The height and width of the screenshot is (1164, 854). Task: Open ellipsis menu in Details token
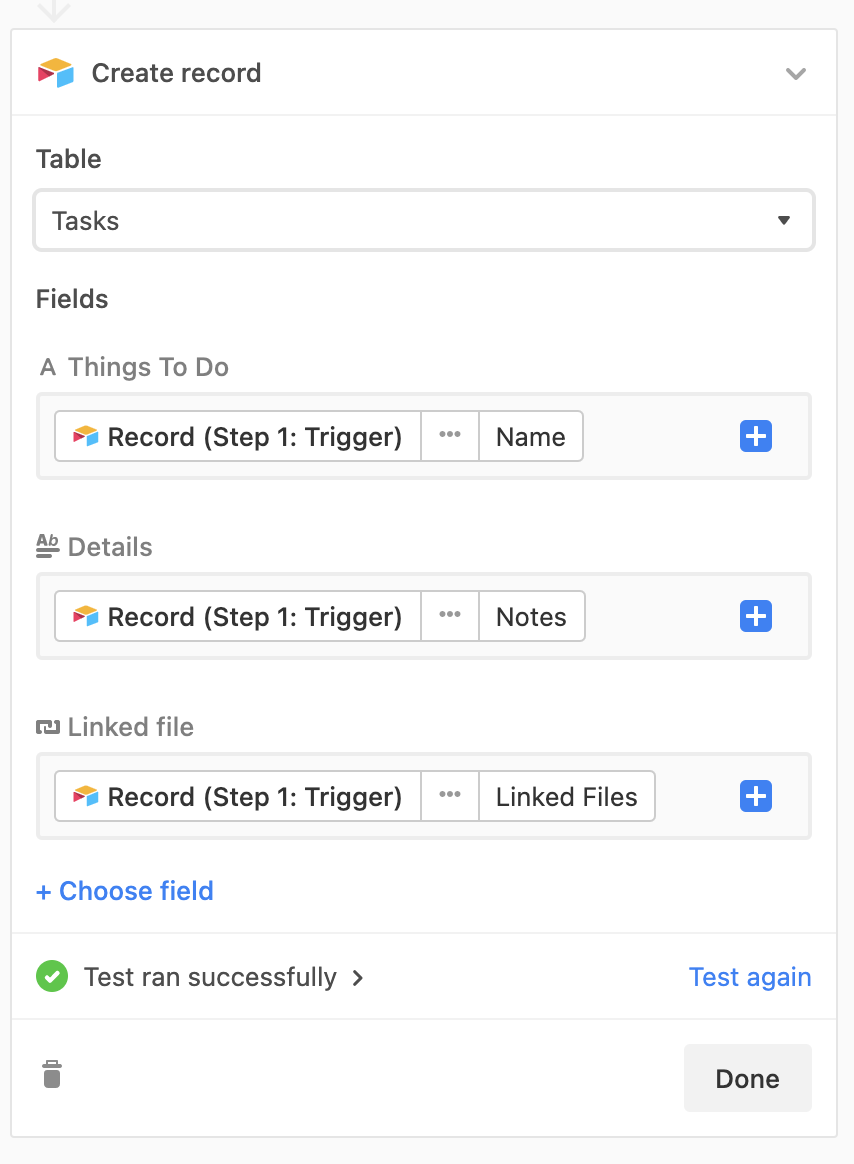(x=450, y=616)
